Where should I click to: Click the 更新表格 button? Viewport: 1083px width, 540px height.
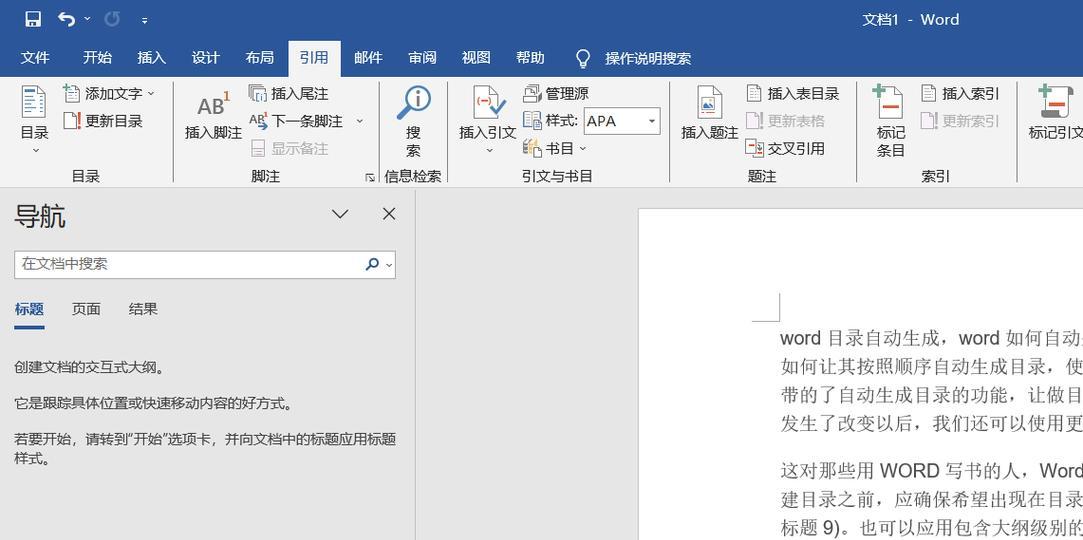point(785,121)
